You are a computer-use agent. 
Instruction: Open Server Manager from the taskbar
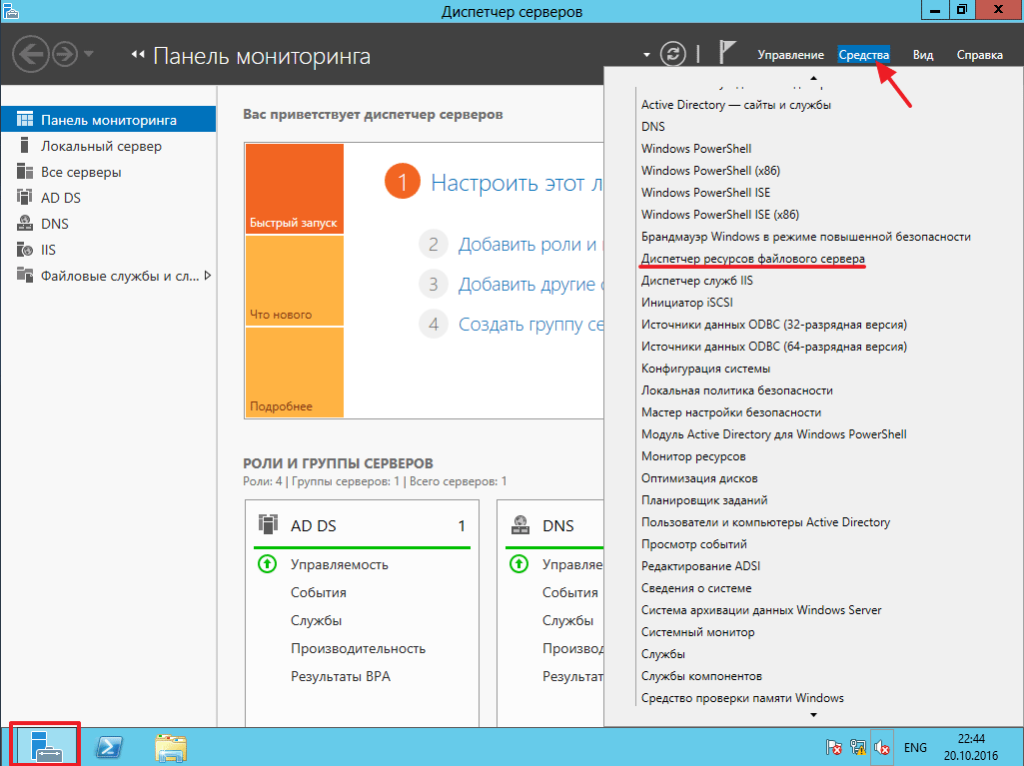tap(44, 746)
